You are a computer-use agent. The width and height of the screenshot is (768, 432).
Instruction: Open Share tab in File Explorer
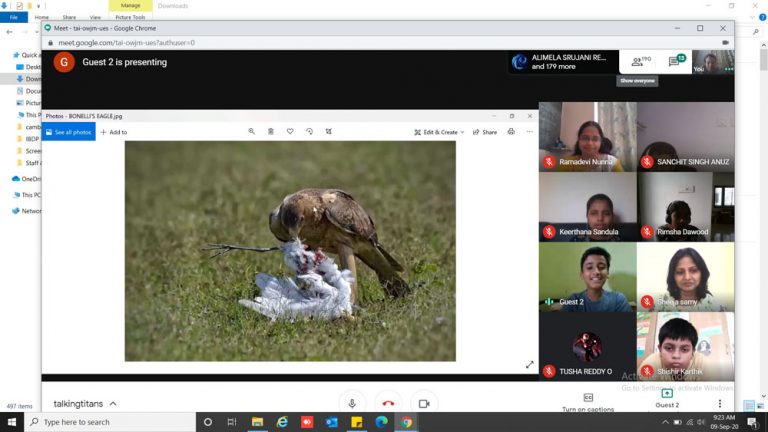[69, 17]
